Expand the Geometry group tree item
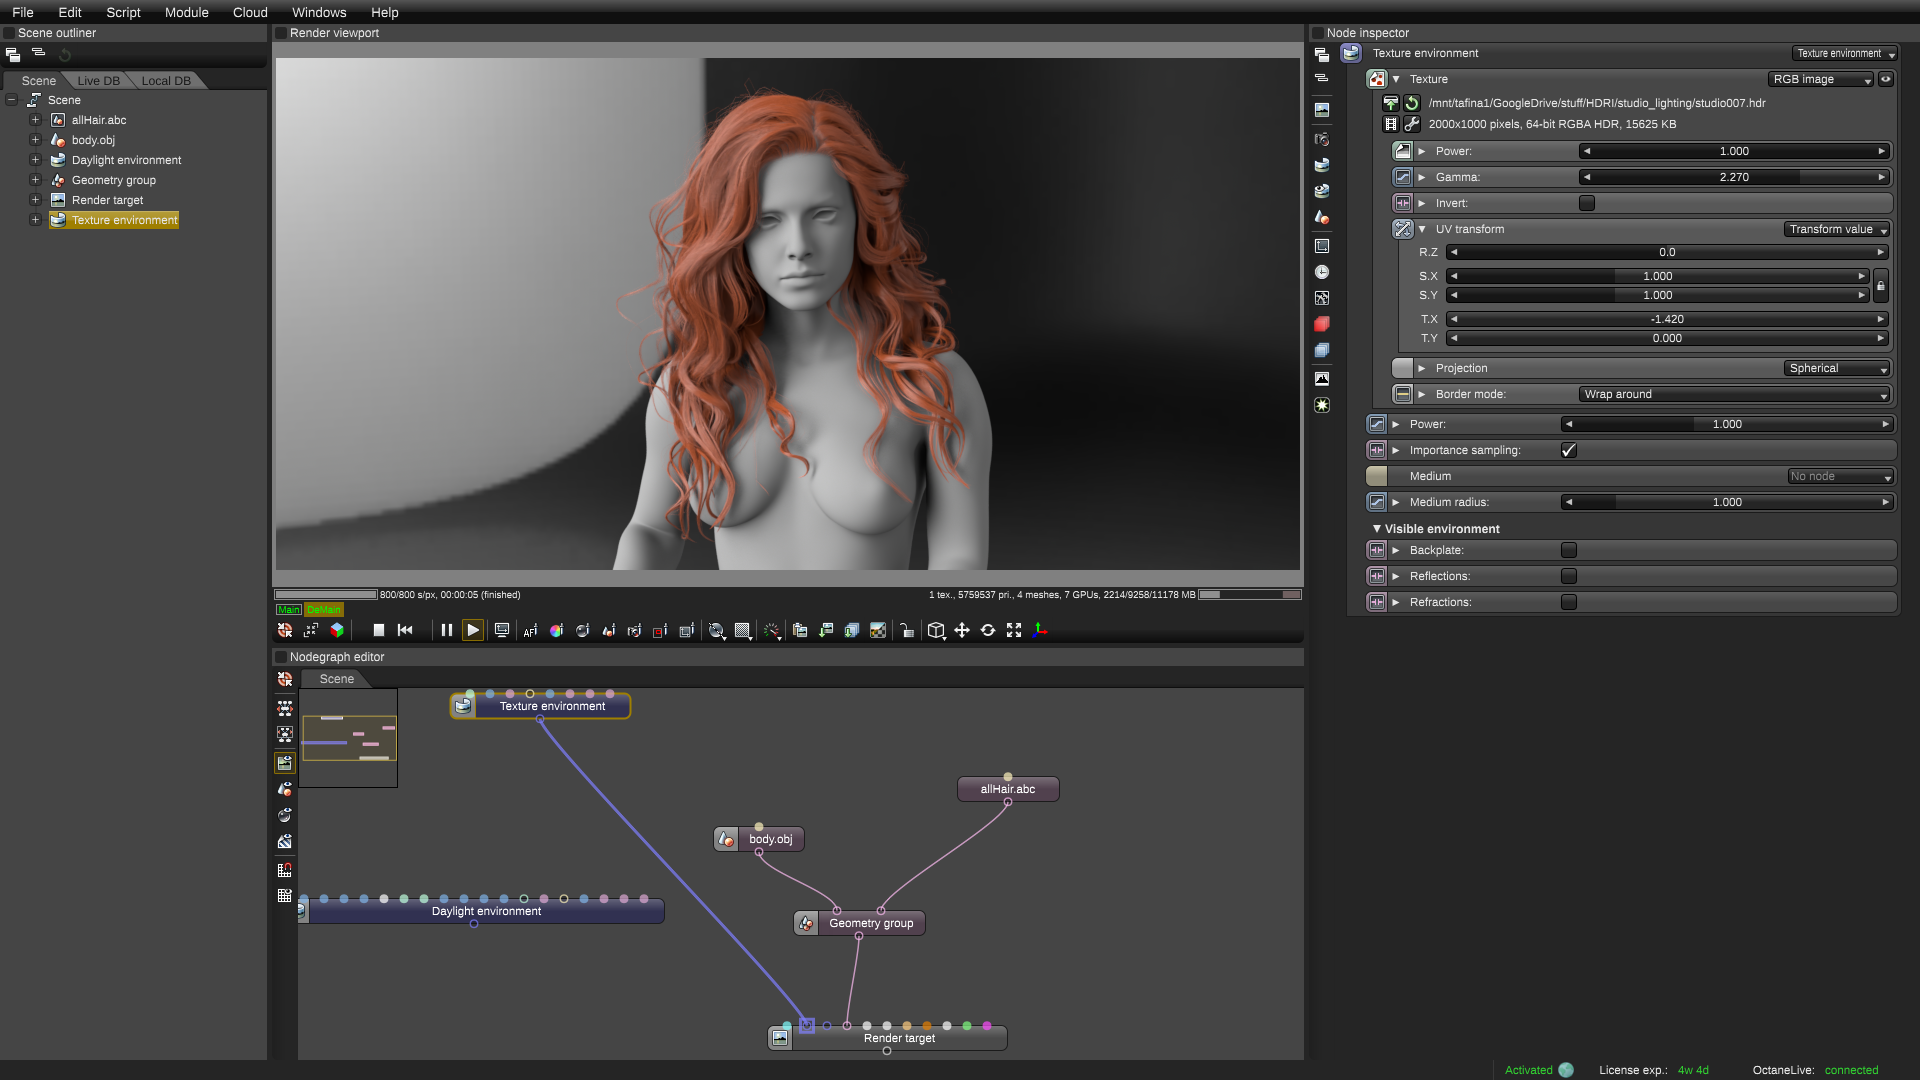 35,180
